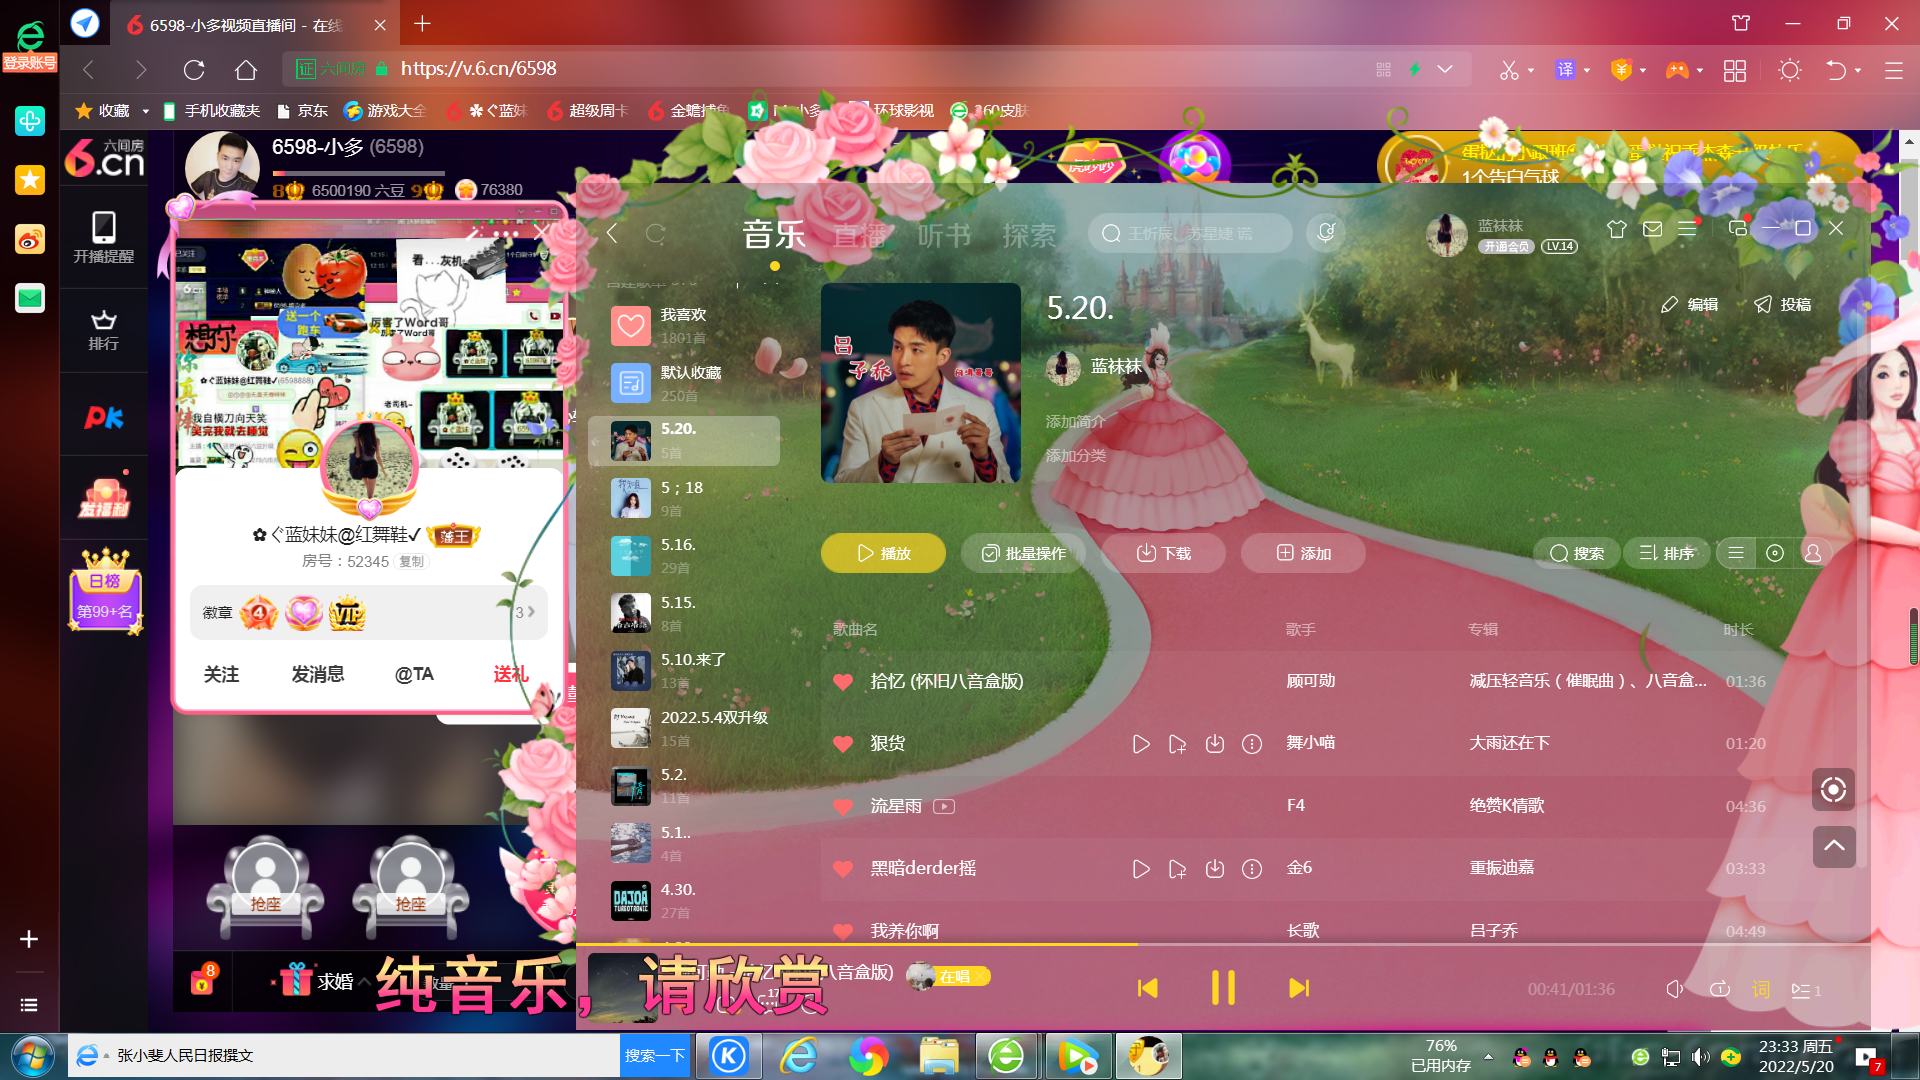Open 发福利 in the sidebar
The image size is (1920, 1080).
(x=103, y=498)
